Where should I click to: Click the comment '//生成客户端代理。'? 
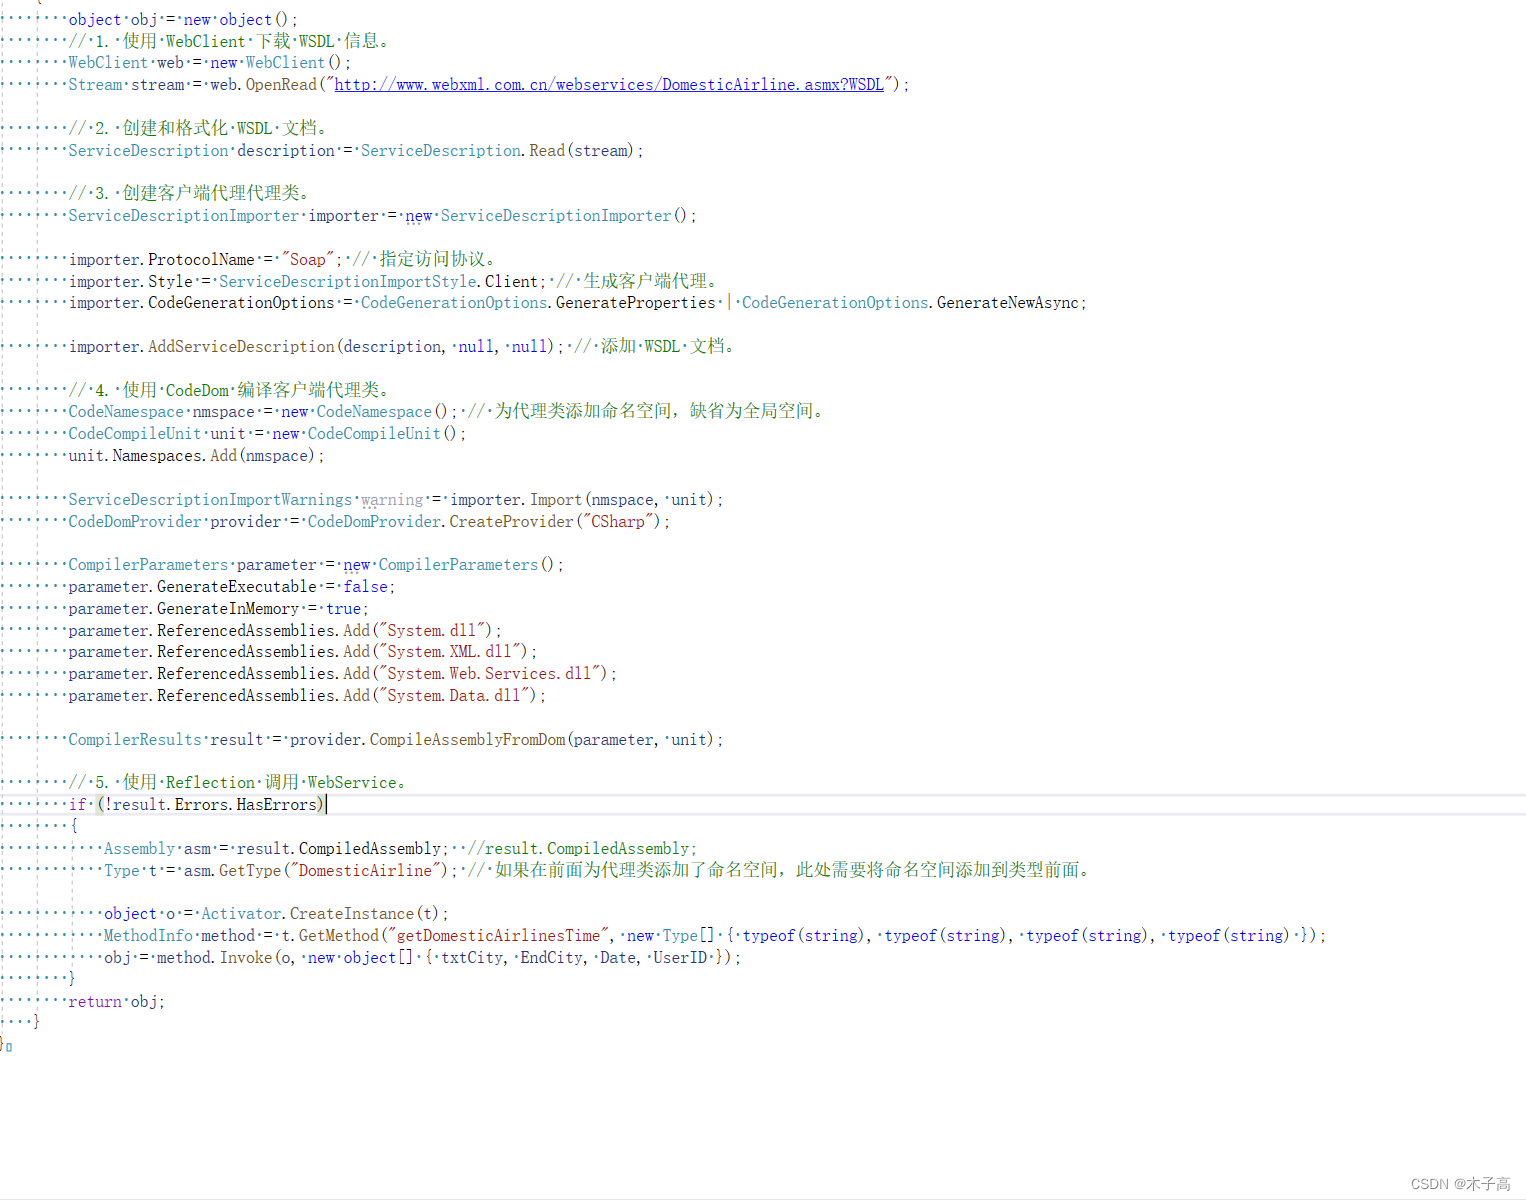click(x=637, y=282)
